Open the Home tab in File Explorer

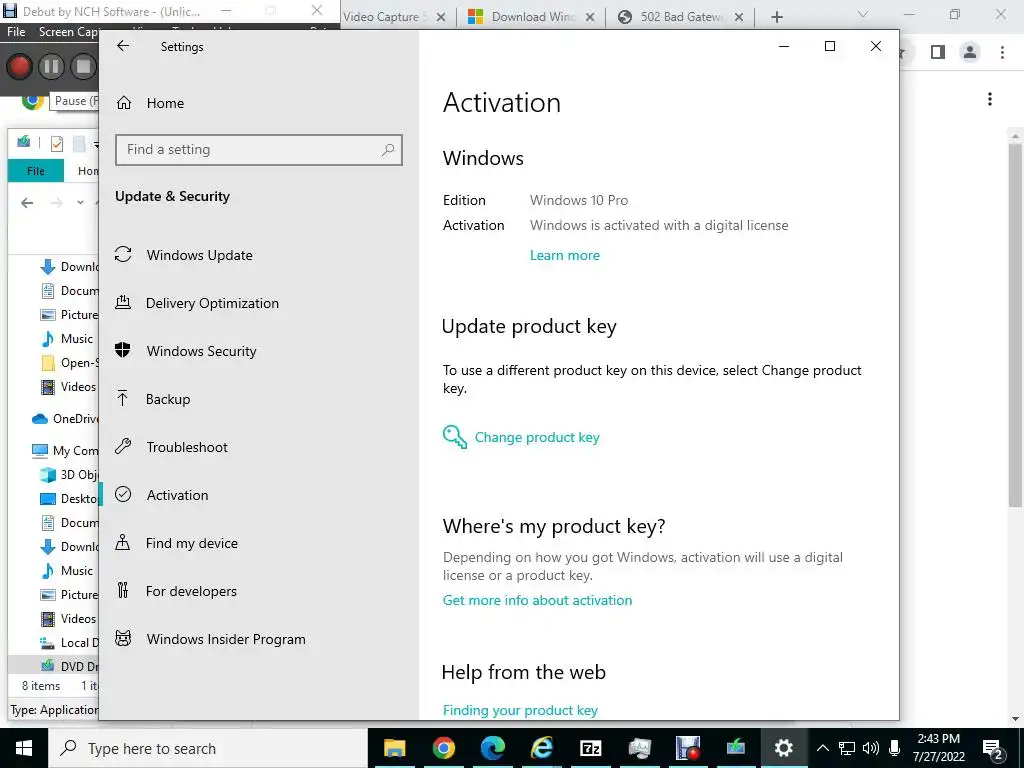87,171
